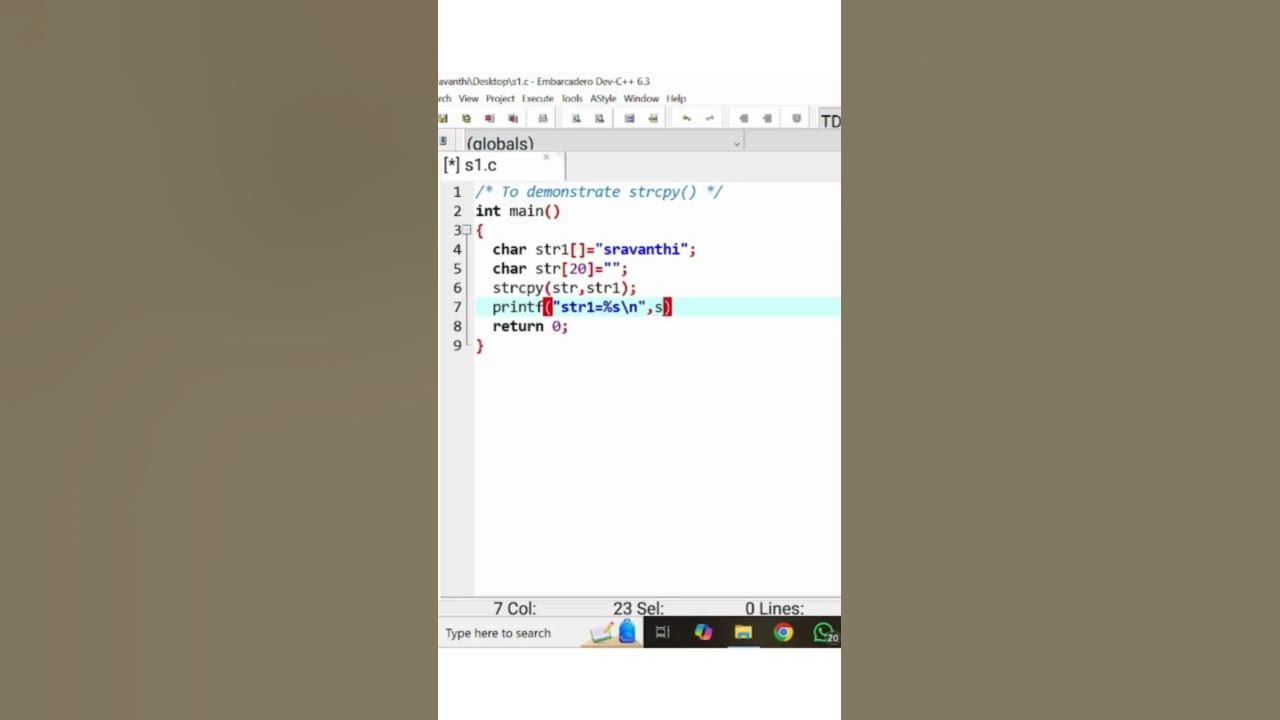Open the TD compiler selector in toolbar
Image resolution: width=1280 pixels, height=720 pixels.
(830, 120)
